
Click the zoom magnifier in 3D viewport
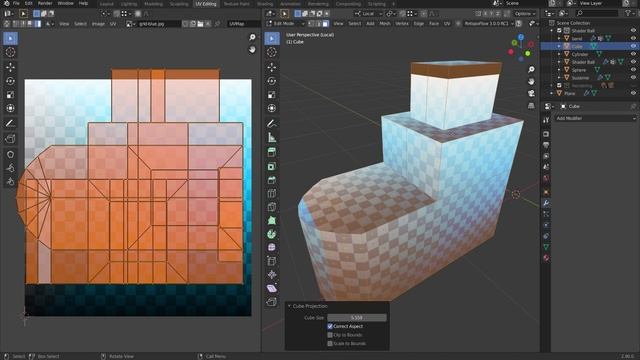click(531, 69)
